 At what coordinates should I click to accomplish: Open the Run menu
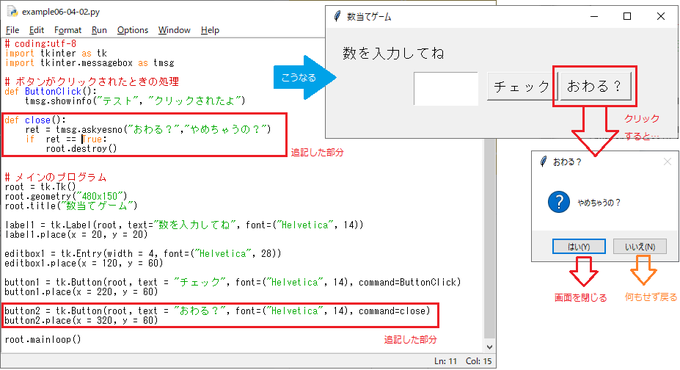99,30
